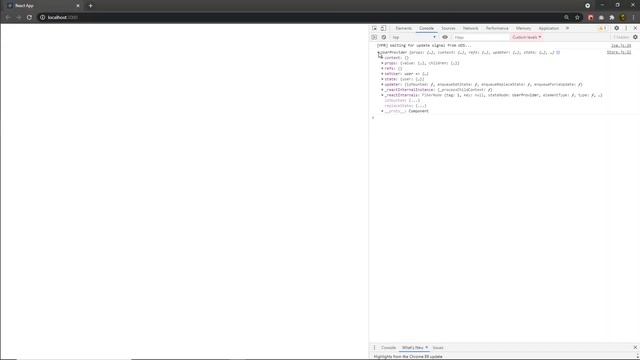Invoke the isMounted getter value

click(414, 100)
